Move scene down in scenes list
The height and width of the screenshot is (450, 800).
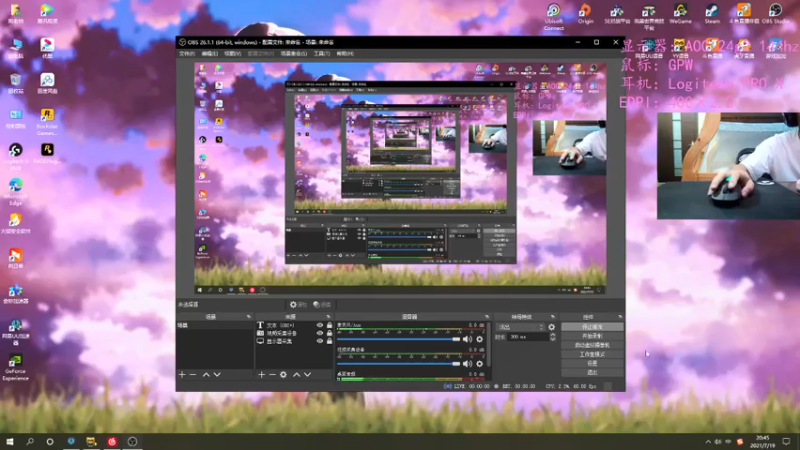(x=217, y=374)
